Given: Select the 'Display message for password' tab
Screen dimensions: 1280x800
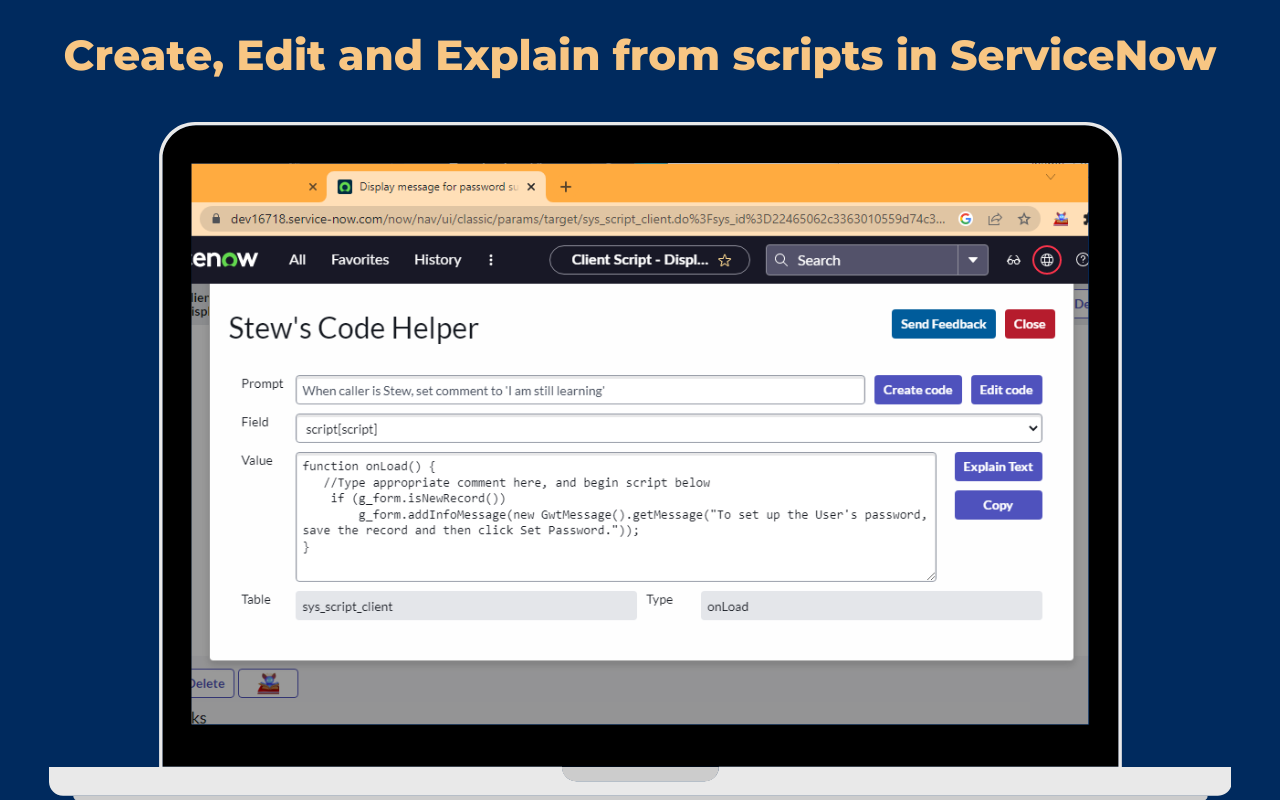Looking at the screenshot, I should (x=436, y=187).
